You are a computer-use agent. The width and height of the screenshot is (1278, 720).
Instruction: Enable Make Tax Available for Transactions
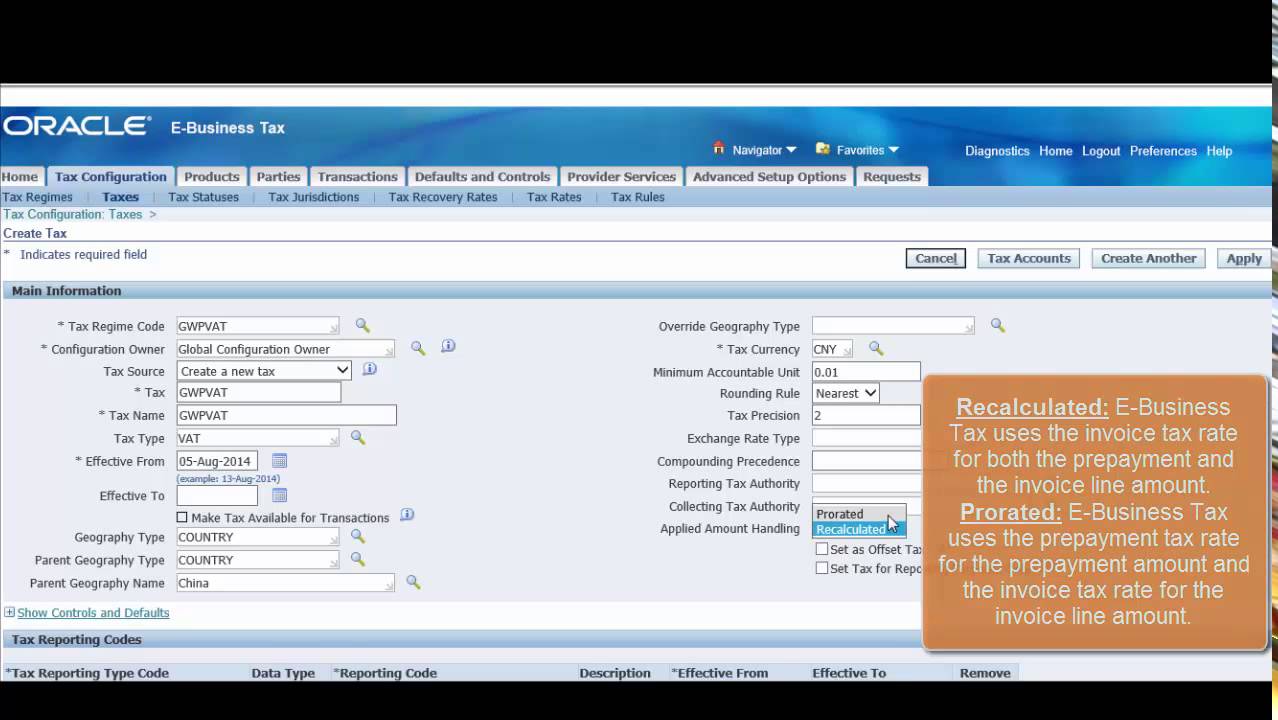tap(182, 517)
